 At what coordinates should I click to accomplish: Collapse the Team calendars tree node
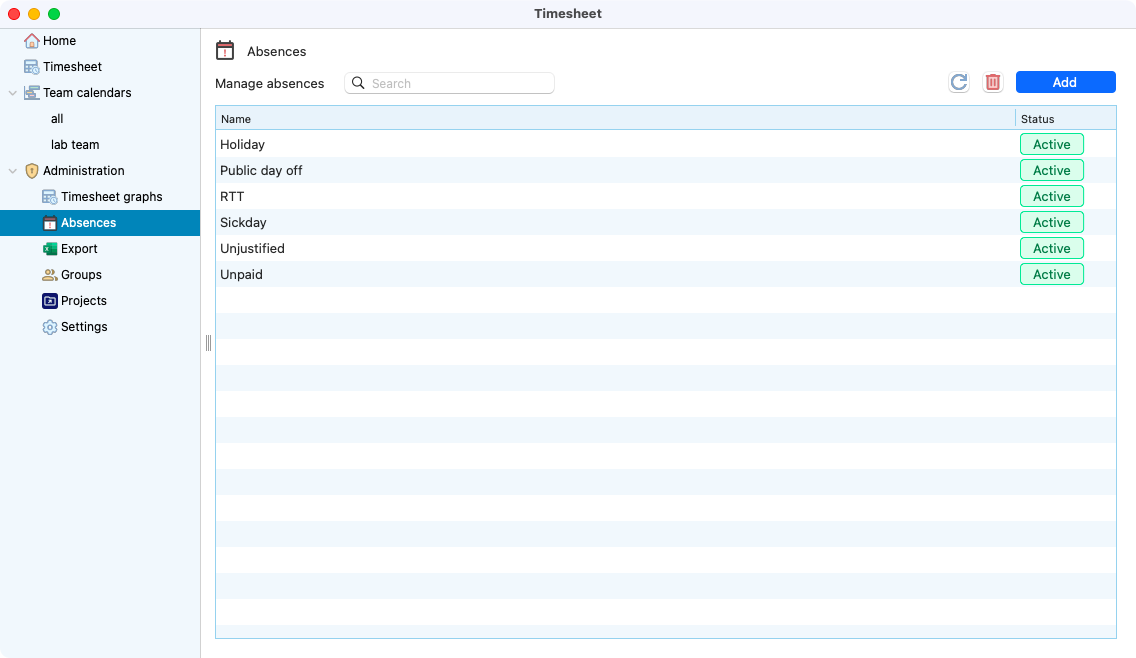(x=12, y=93)
